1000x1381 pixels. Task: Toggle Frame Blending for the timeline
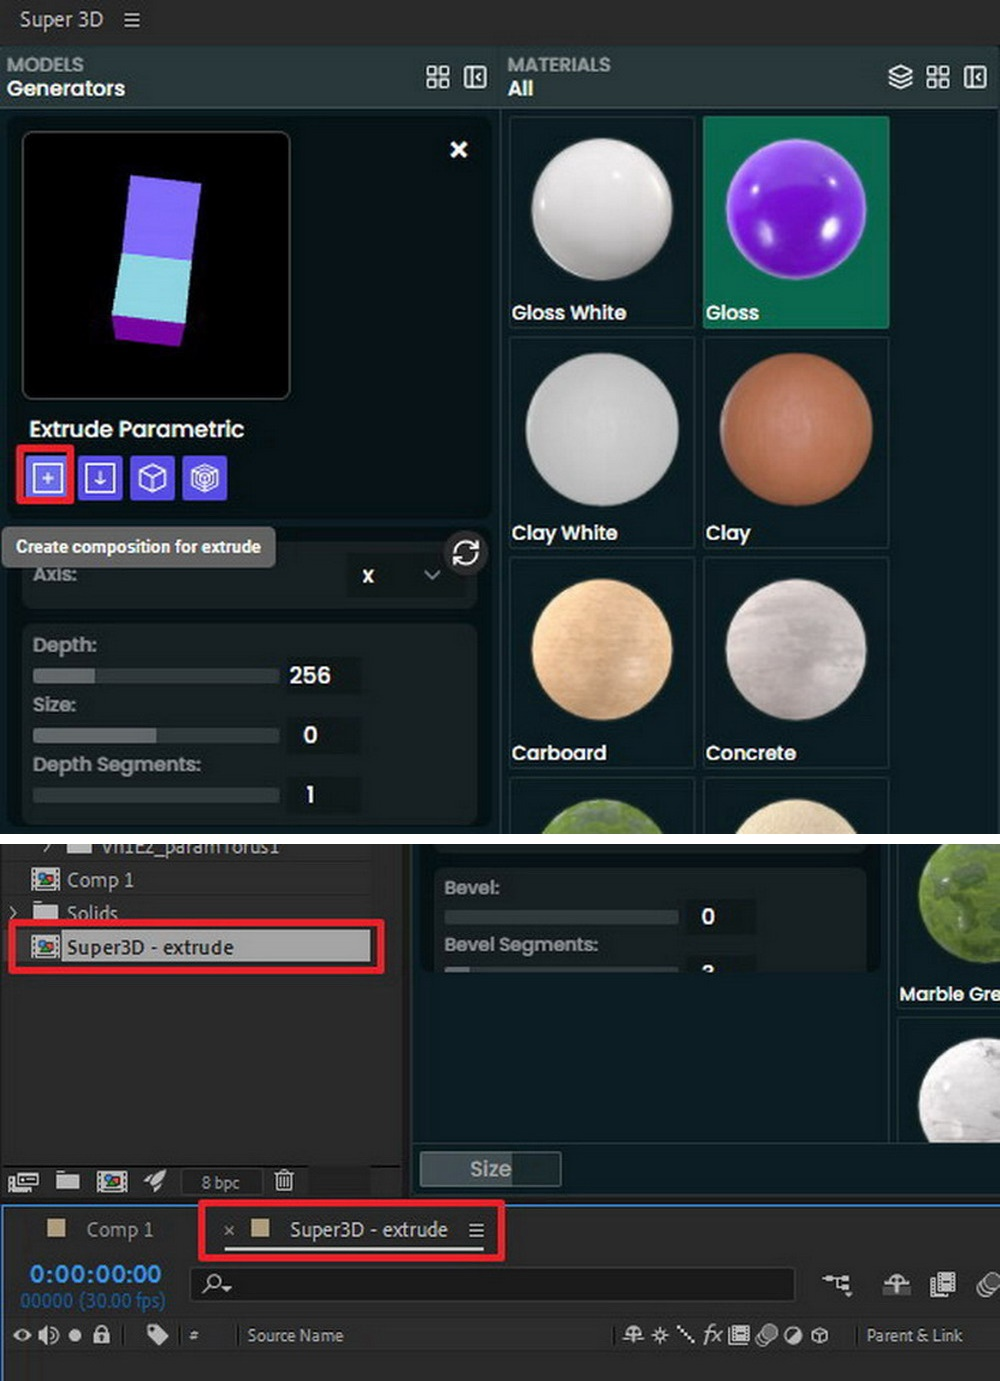coord(942,1284)
